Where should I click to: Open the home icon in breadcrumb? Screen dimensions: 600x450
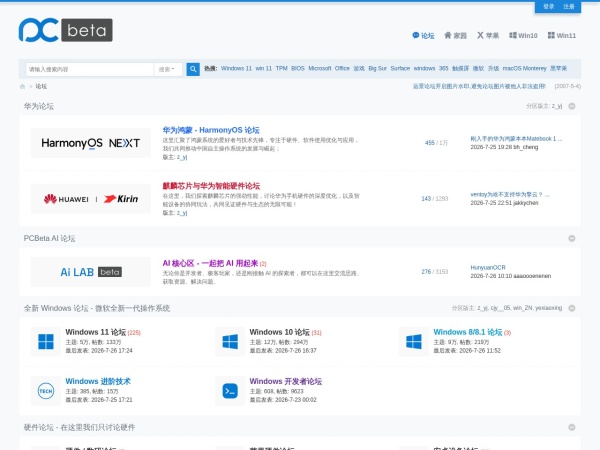[22, 86]
